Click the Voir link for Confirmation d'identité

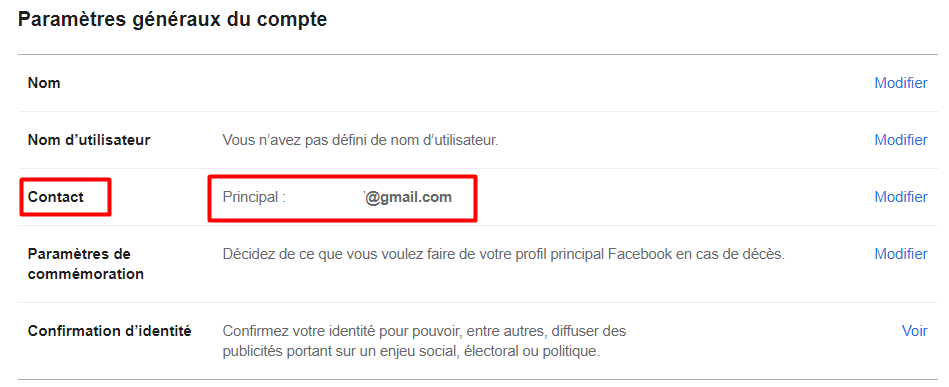[x=915, y=331]
